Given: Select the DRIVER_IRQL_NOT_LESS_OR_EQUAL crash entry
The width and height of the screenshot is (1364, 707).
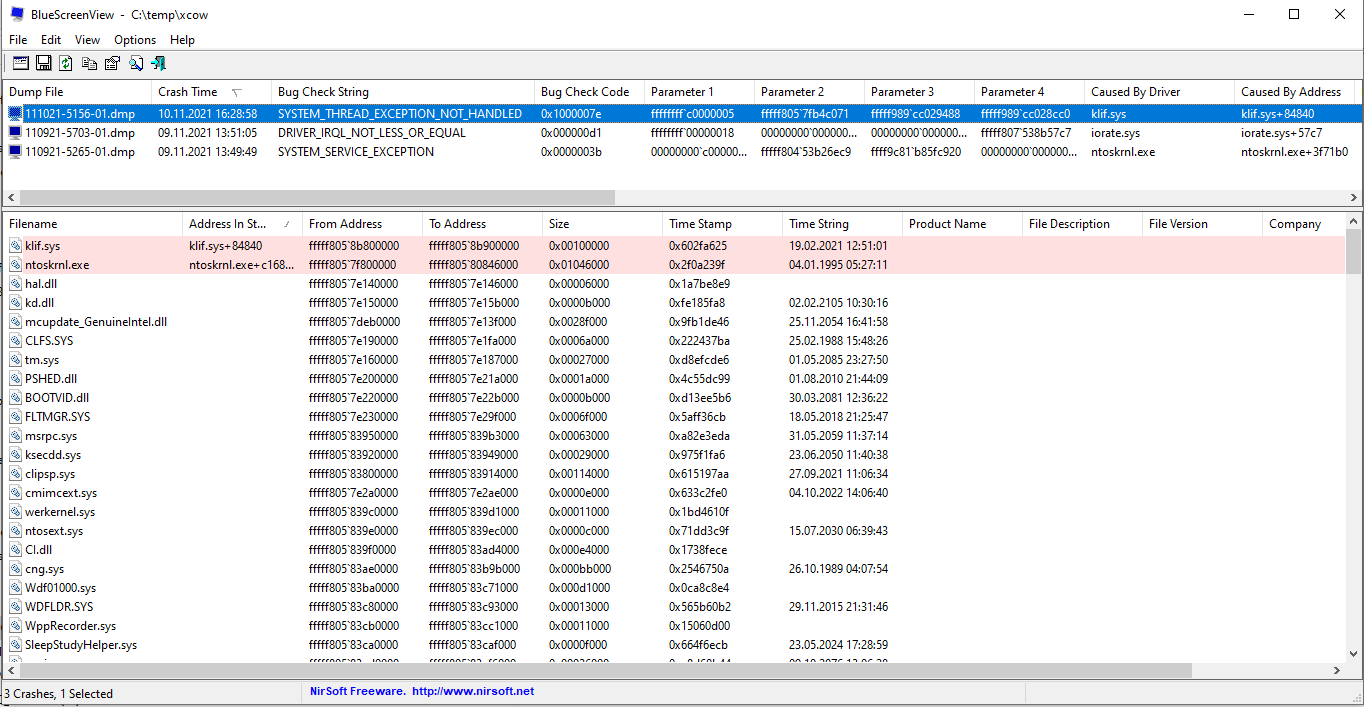Looking at the screenshot, I should tap(371, 132).
